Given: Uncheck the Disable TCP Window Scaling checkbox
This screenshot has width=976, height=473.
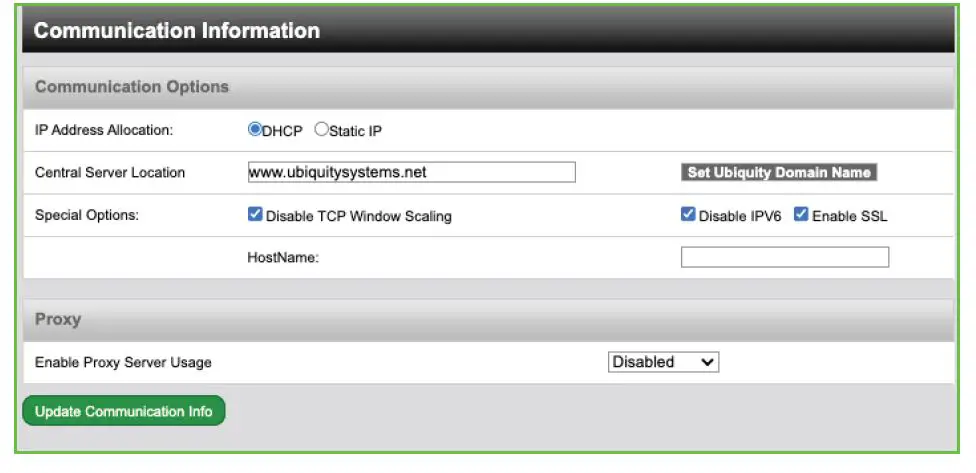Looking at the screenshot, I should pos(255,215).
